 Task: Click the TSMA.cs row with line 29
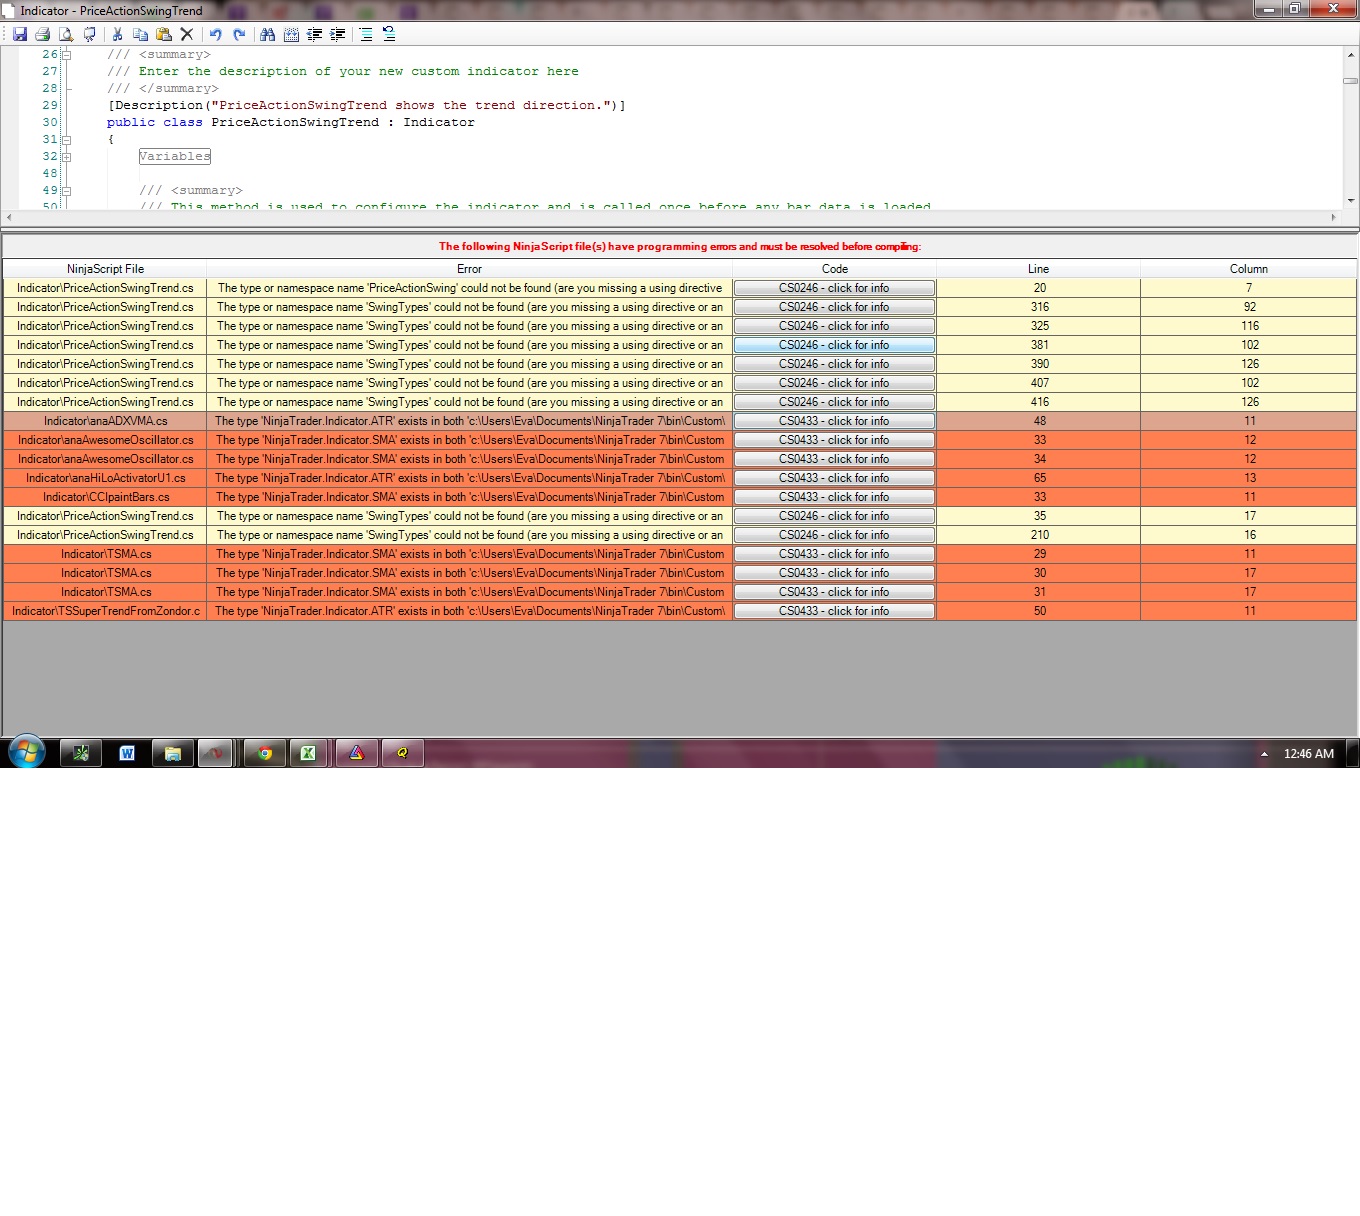680,554
